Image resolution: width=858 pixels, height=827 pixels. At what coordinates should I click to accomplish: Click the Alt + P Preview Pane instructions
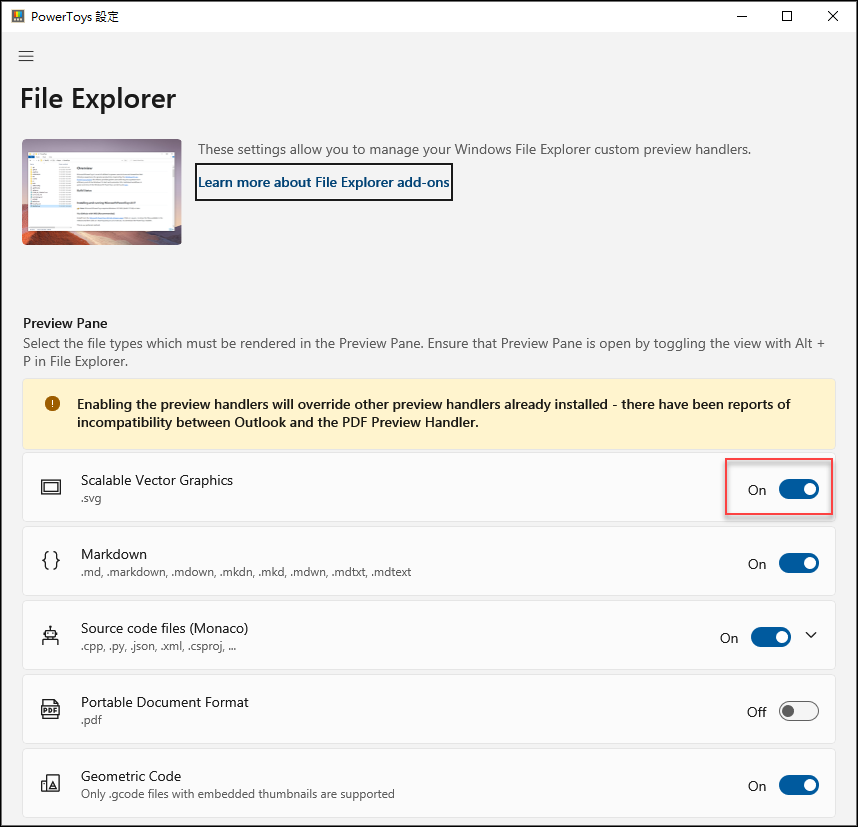pyautogui.click(x=424, y=352)
